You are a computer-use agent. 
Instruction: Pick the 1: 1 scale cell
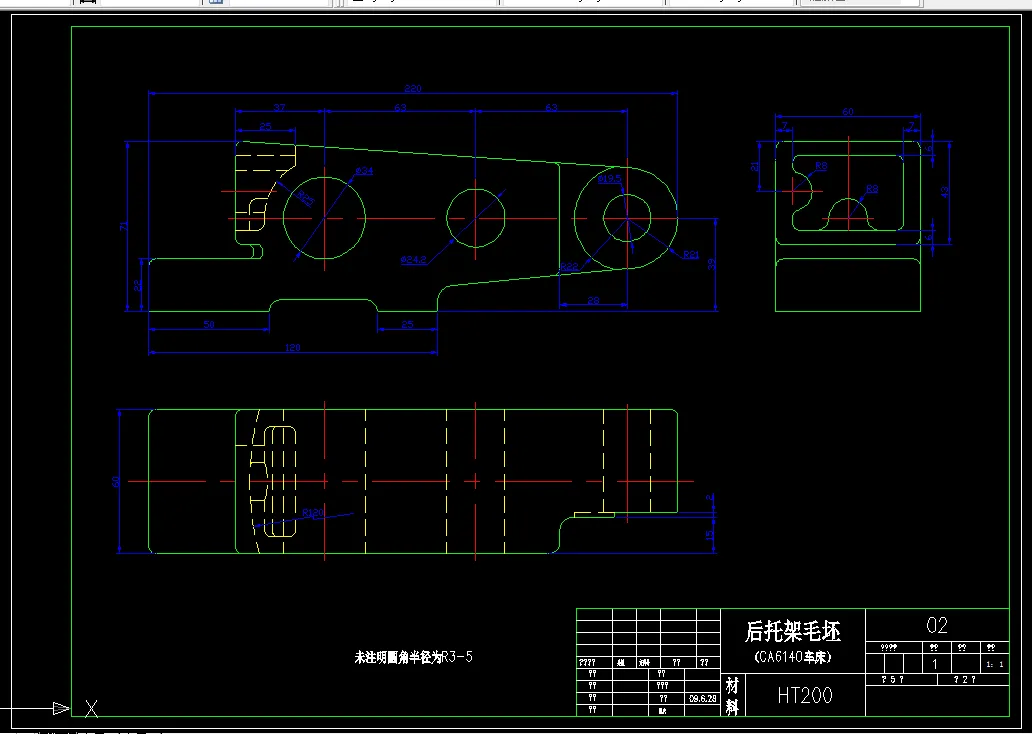(x=995, y=664)
